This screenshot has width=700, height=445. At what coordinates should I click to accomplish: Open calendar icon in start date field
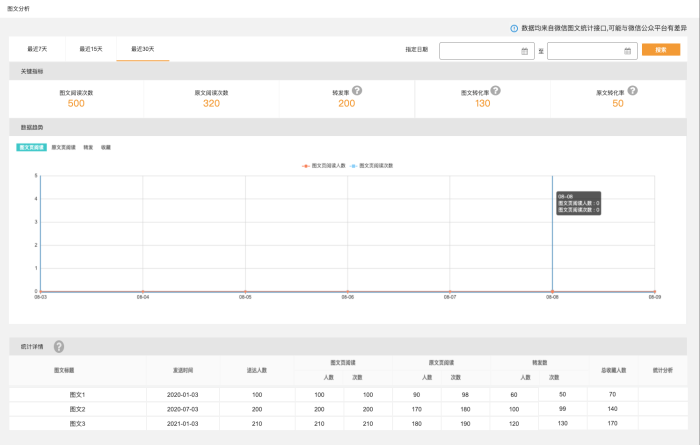tap(524, 50)
